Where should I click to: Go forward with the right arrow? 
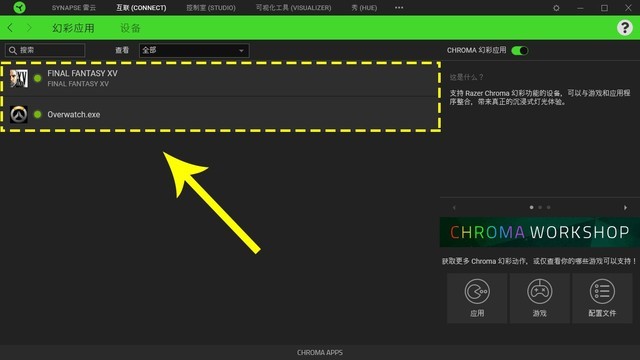(29, 28)
